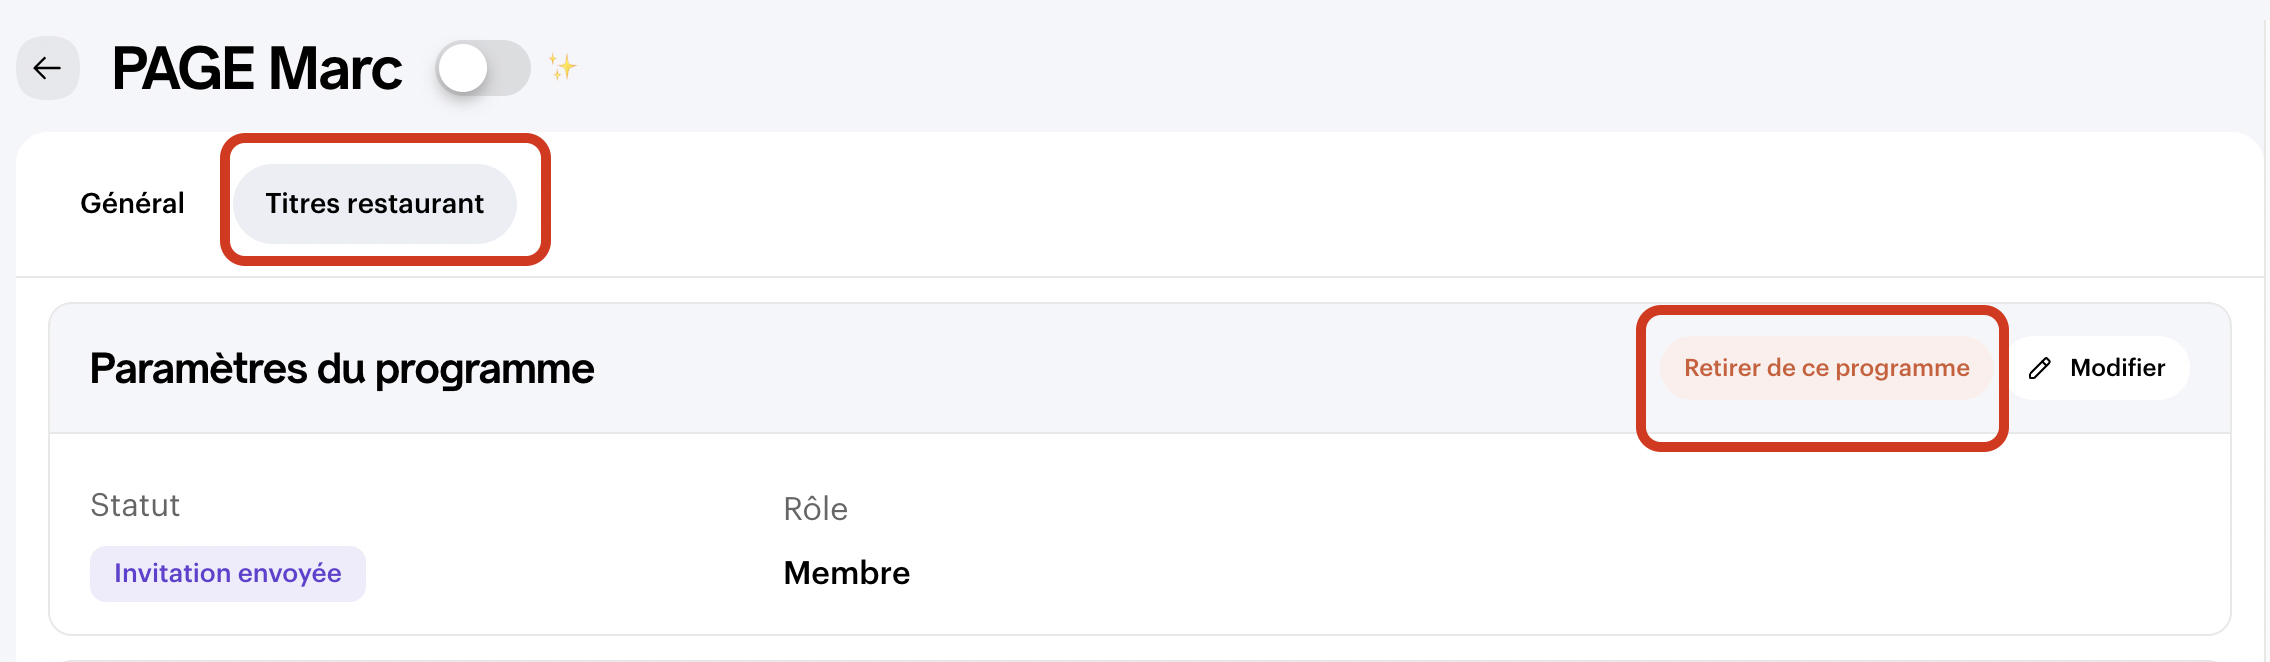Toggle the switch next to PAGE Marc
The width and height of the screenshot is (2270, 662).
[x=483, y=68]
